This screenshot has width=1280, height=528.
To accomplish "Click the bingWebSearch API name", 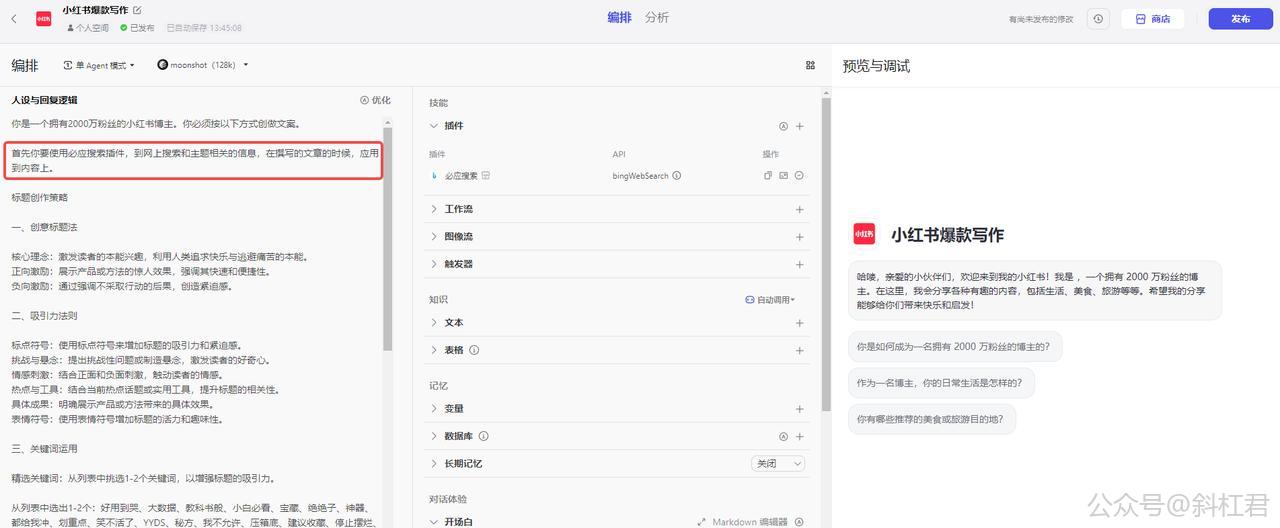I will tap(640, 175).
